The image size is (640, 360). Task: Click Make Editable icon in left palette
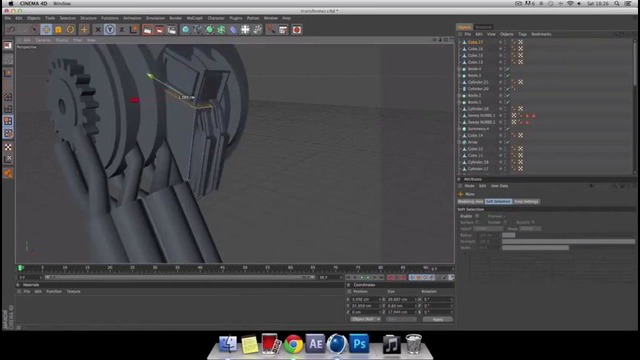8,46
